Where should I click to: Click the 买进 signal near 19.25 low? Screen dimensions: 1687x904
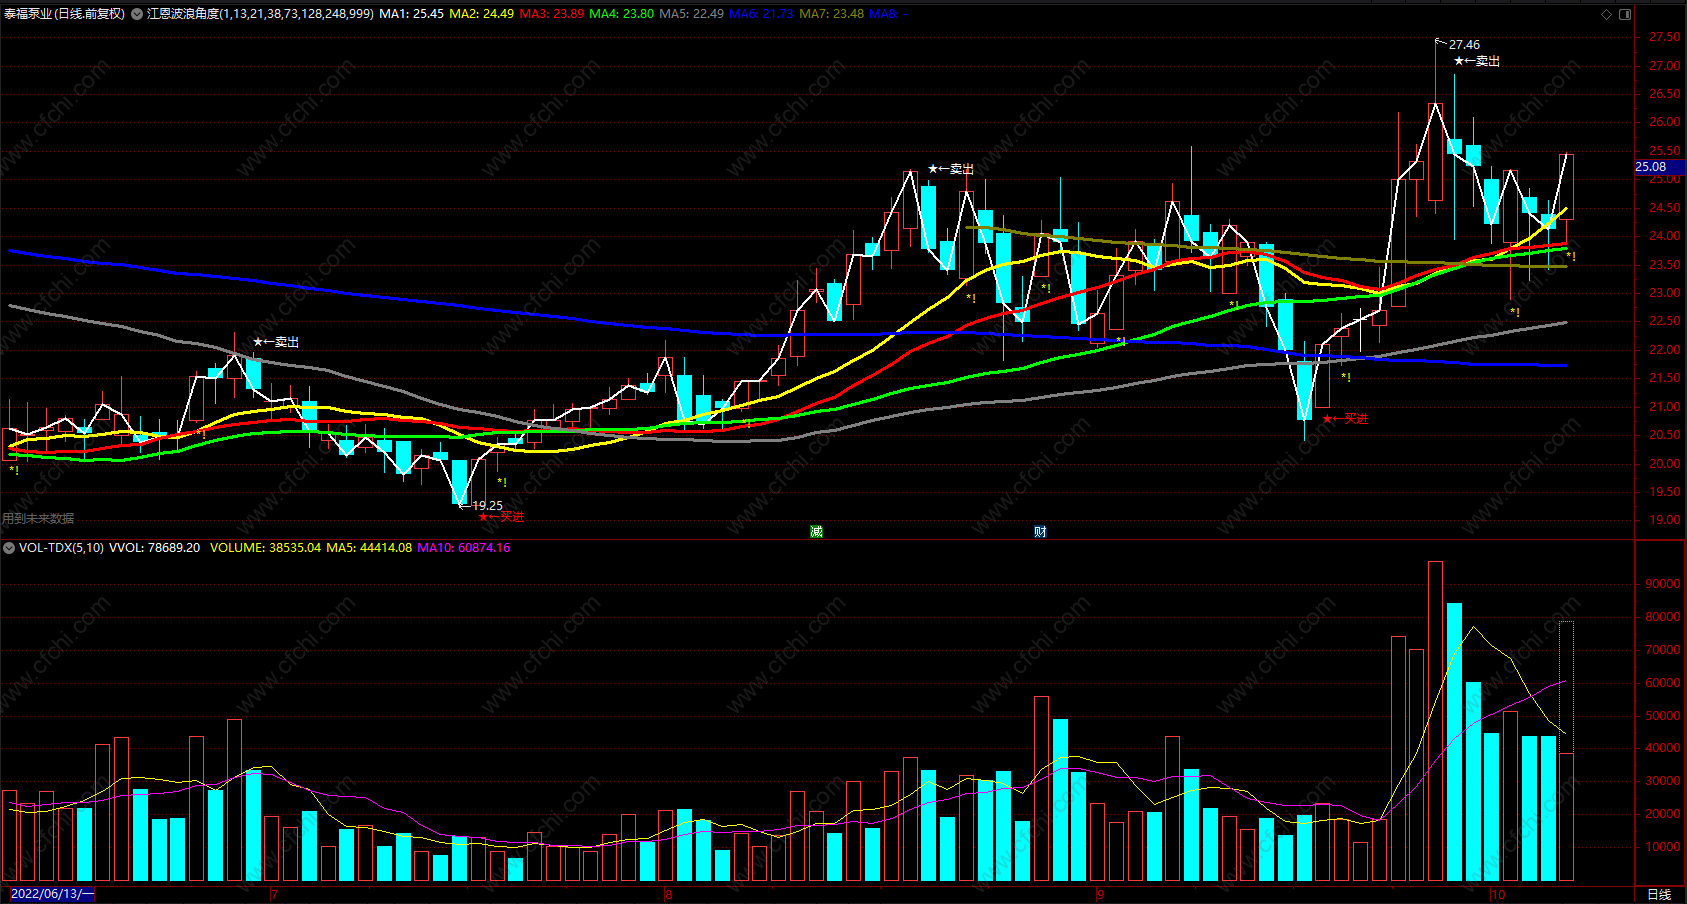tap(501, 517)
